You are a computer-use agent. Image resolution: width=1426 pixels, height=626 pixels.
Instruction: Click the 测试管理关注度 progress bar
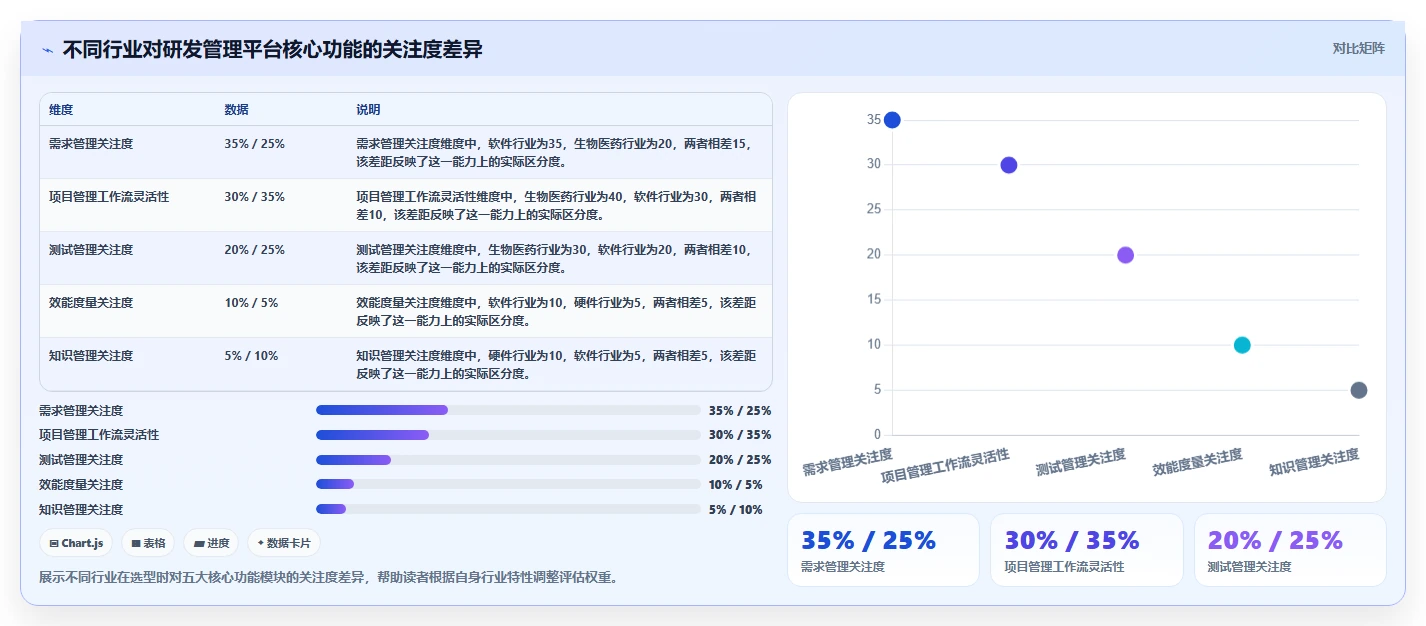pyautogui.click(x=508, y=460)
